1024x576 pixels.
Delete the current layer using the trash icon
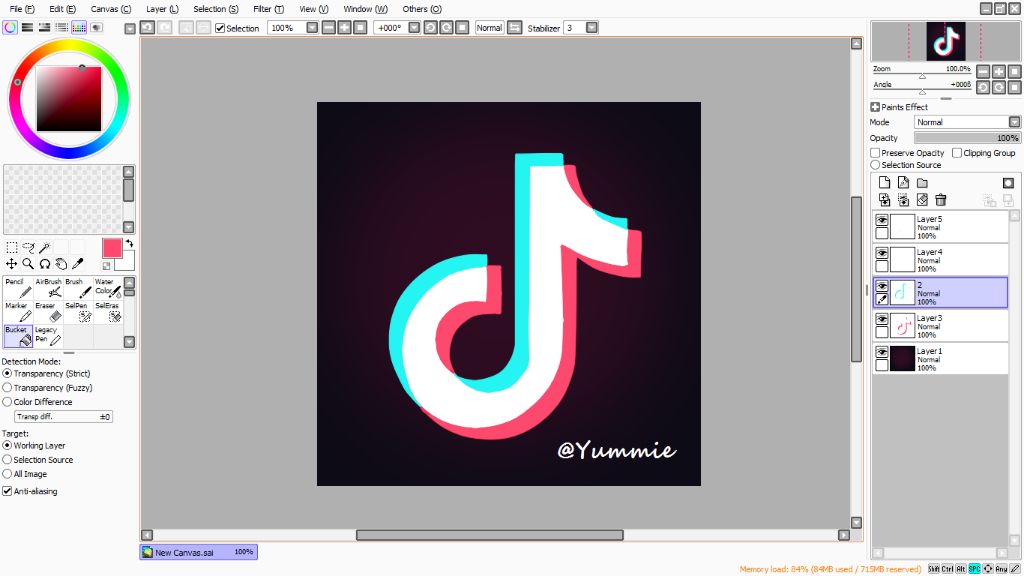pos(939,198)
